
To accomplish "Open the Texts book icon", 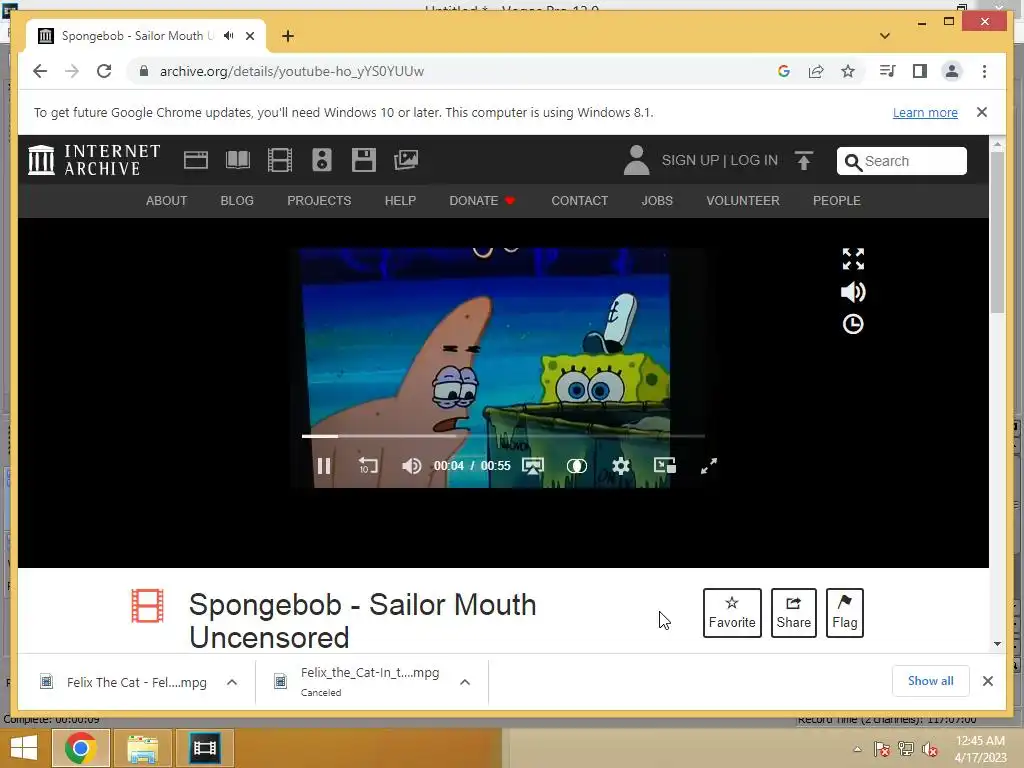I will tap(238, 160).
